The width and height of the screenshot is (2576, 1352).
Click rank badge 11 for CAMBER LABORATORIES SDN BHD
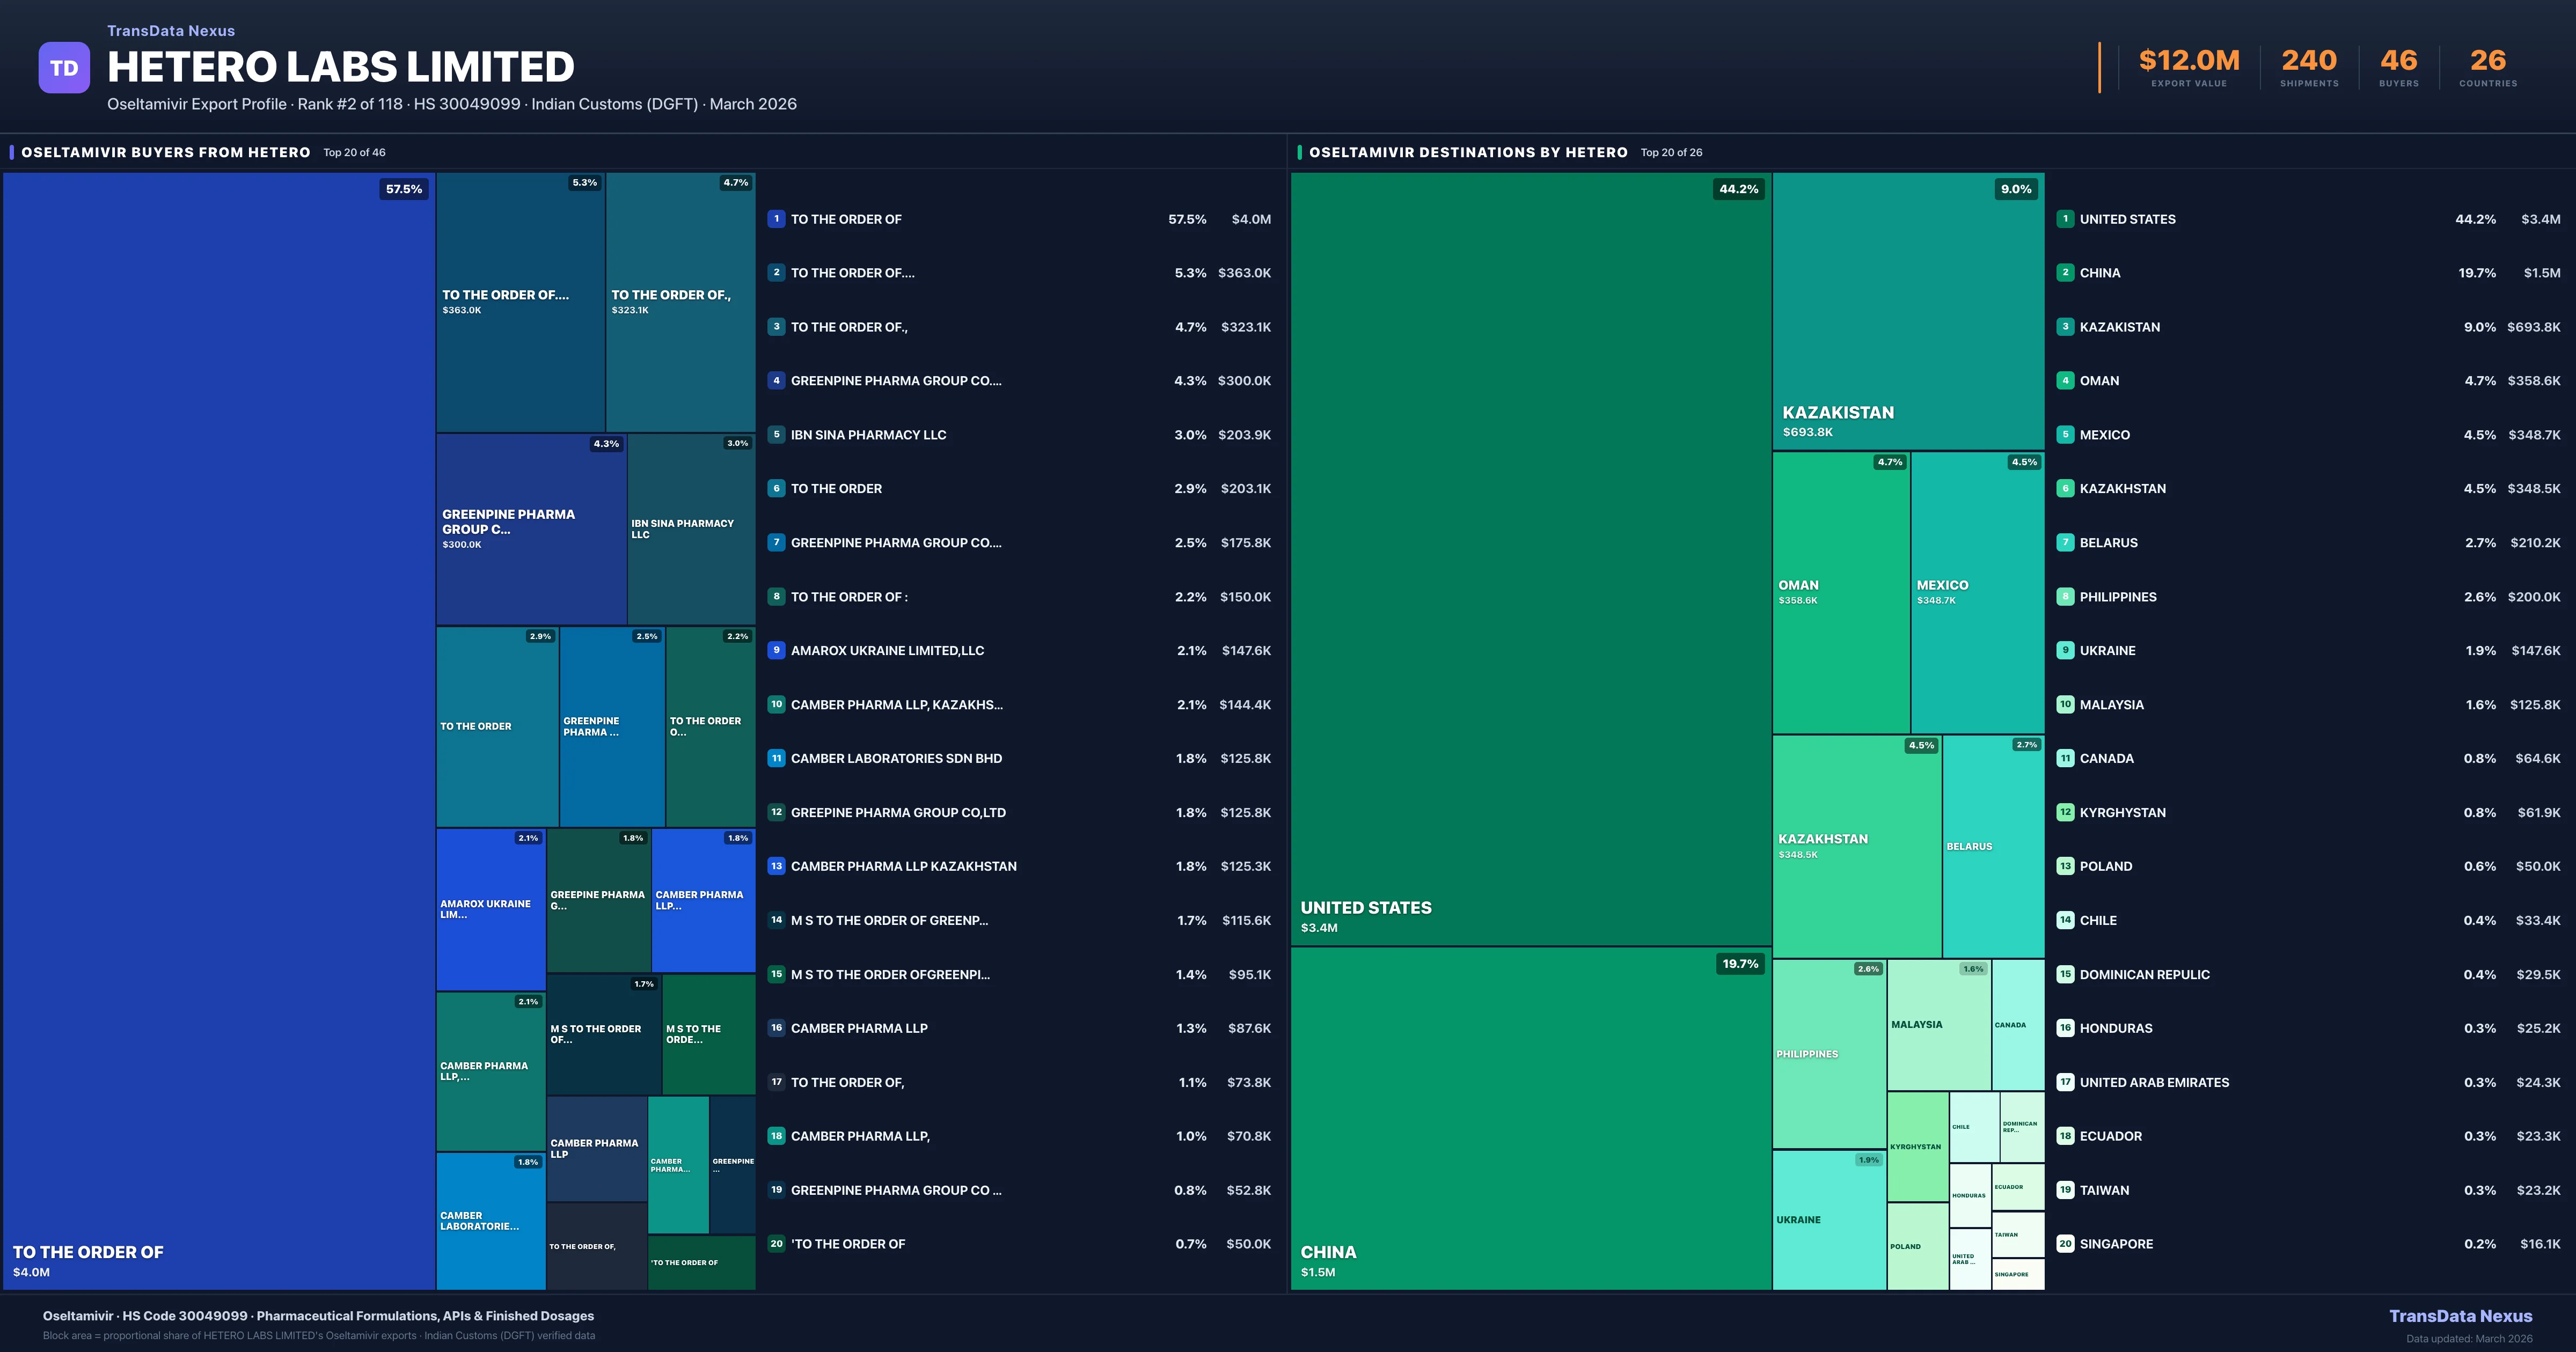(776, 758)
